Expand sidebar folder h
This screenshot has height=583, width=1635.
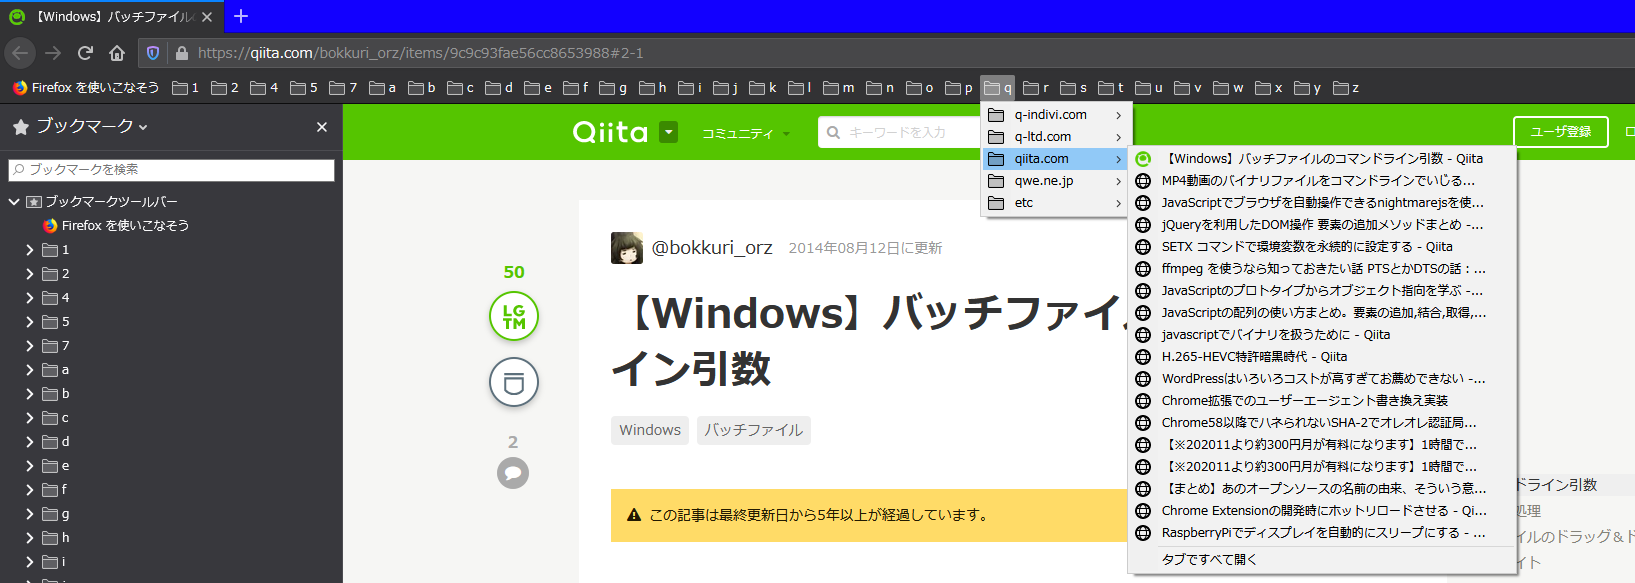coord(30,538)
